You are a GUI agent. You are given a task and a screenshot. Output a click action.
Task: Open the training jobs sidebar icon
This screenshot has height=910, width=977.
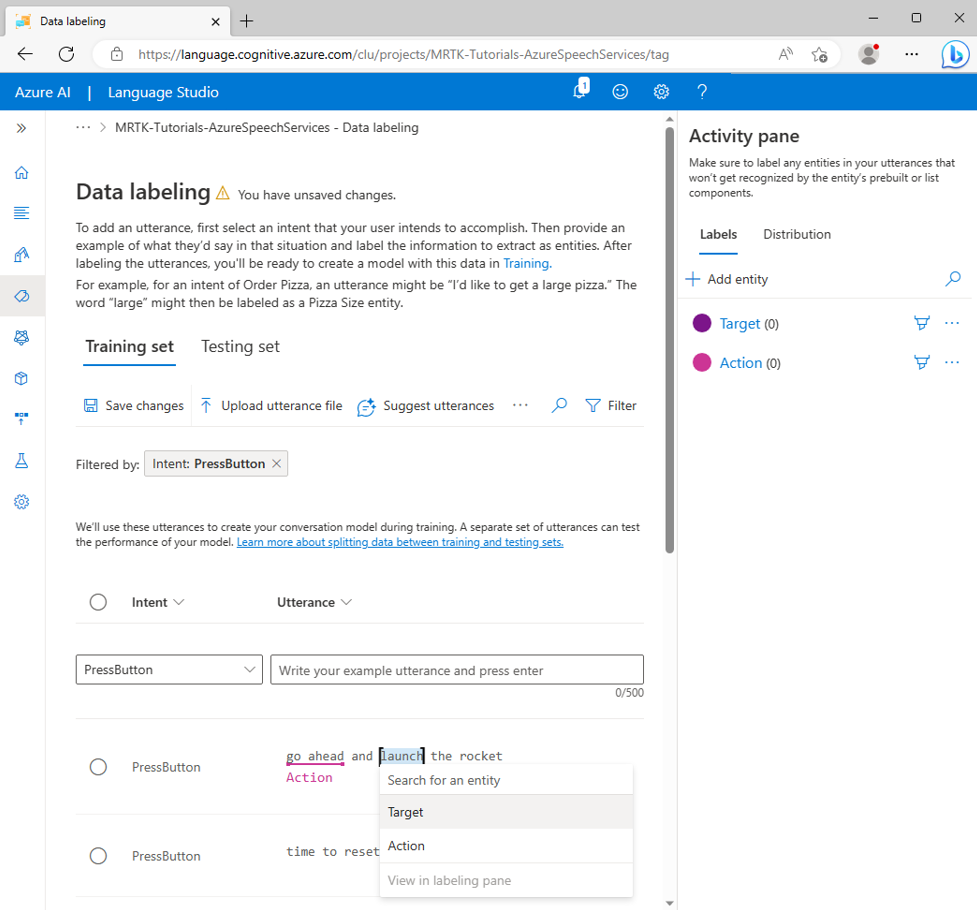tap(22, 337)
